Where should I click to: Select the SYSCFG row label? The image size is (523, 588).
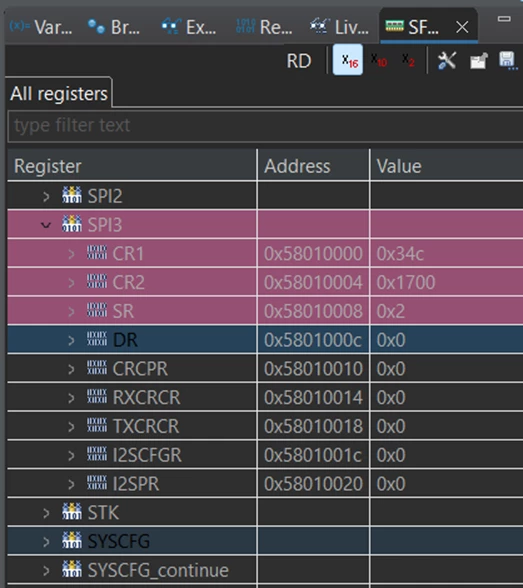118,542
